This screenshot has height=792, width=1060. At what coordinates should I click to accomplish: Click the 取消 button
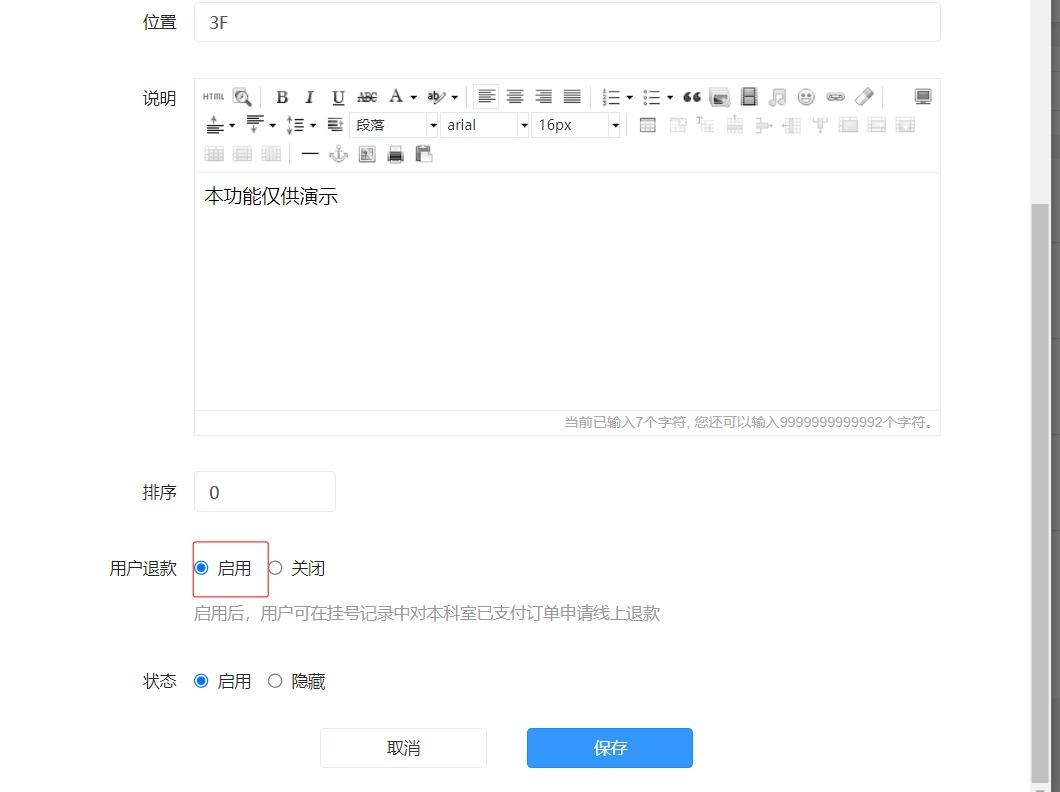coord(404,747)
